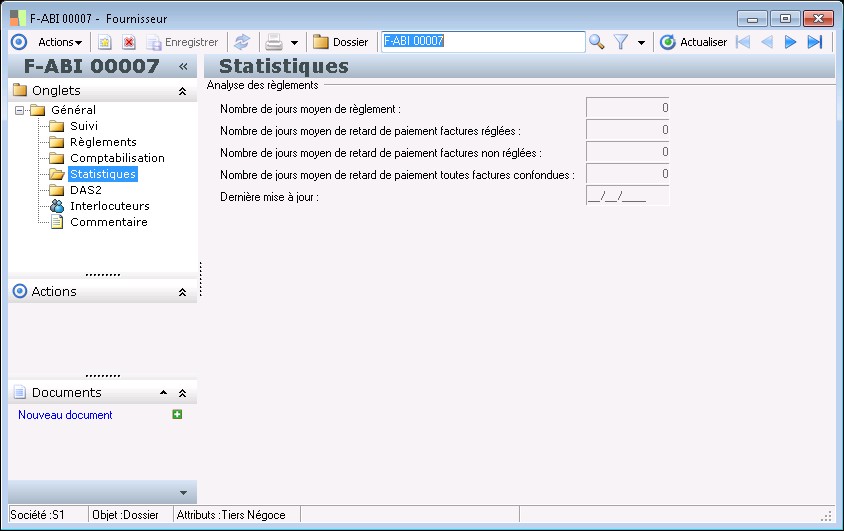The width and height of the screenshot is (844, 531).
Task: Click the Dernière mise à jour date field
Action: [x=628, y=196]
